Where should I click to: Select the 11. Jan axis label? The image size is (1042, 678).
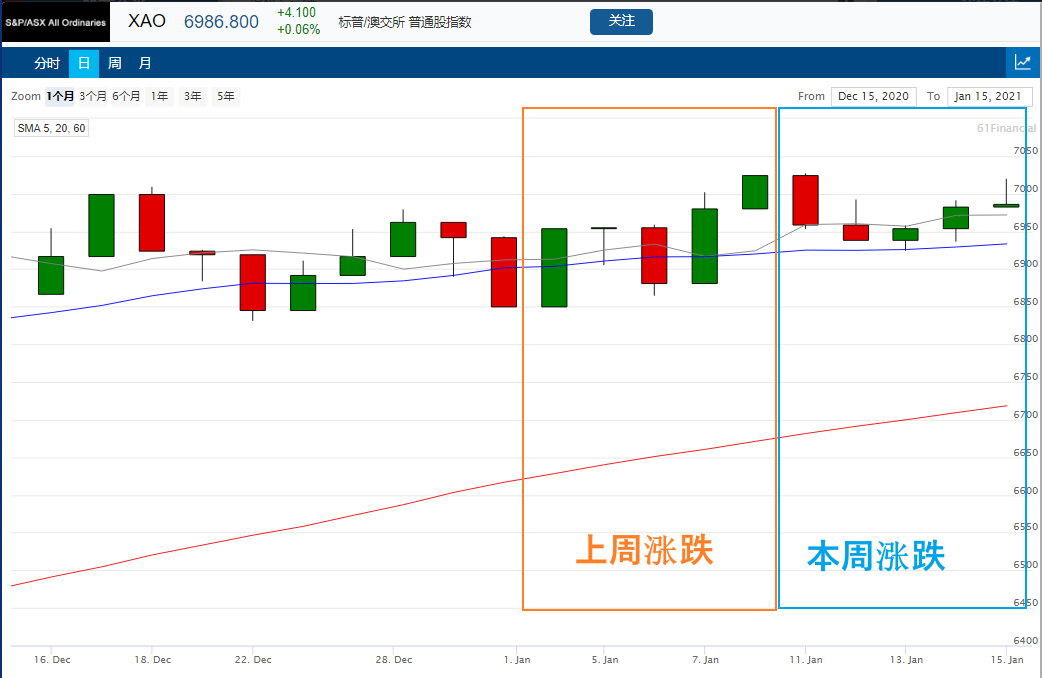pos(805,659)
